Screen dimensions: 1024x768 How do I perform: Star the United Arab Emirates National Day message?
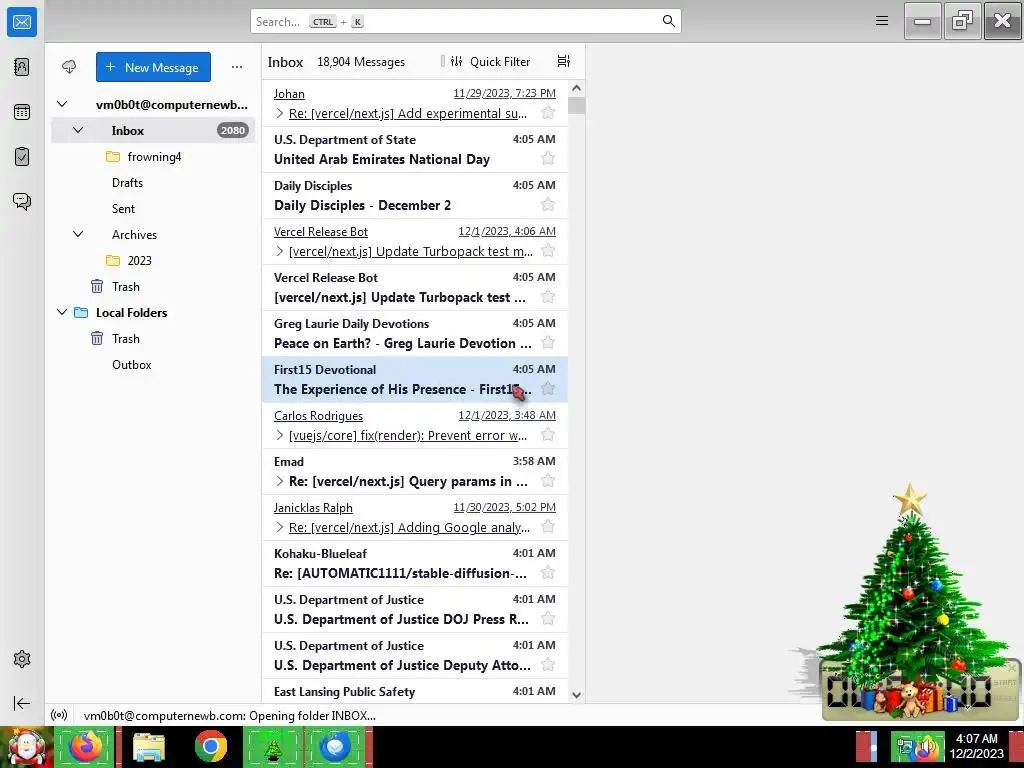tap(548, 159)
